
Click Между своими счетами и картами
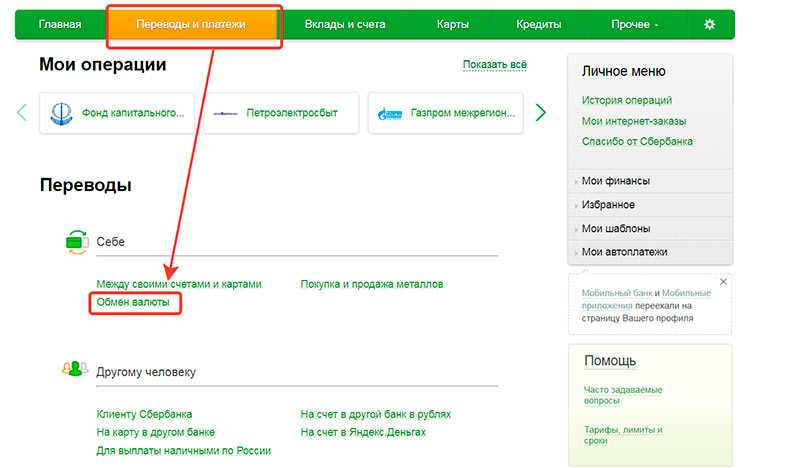[179, 284]
